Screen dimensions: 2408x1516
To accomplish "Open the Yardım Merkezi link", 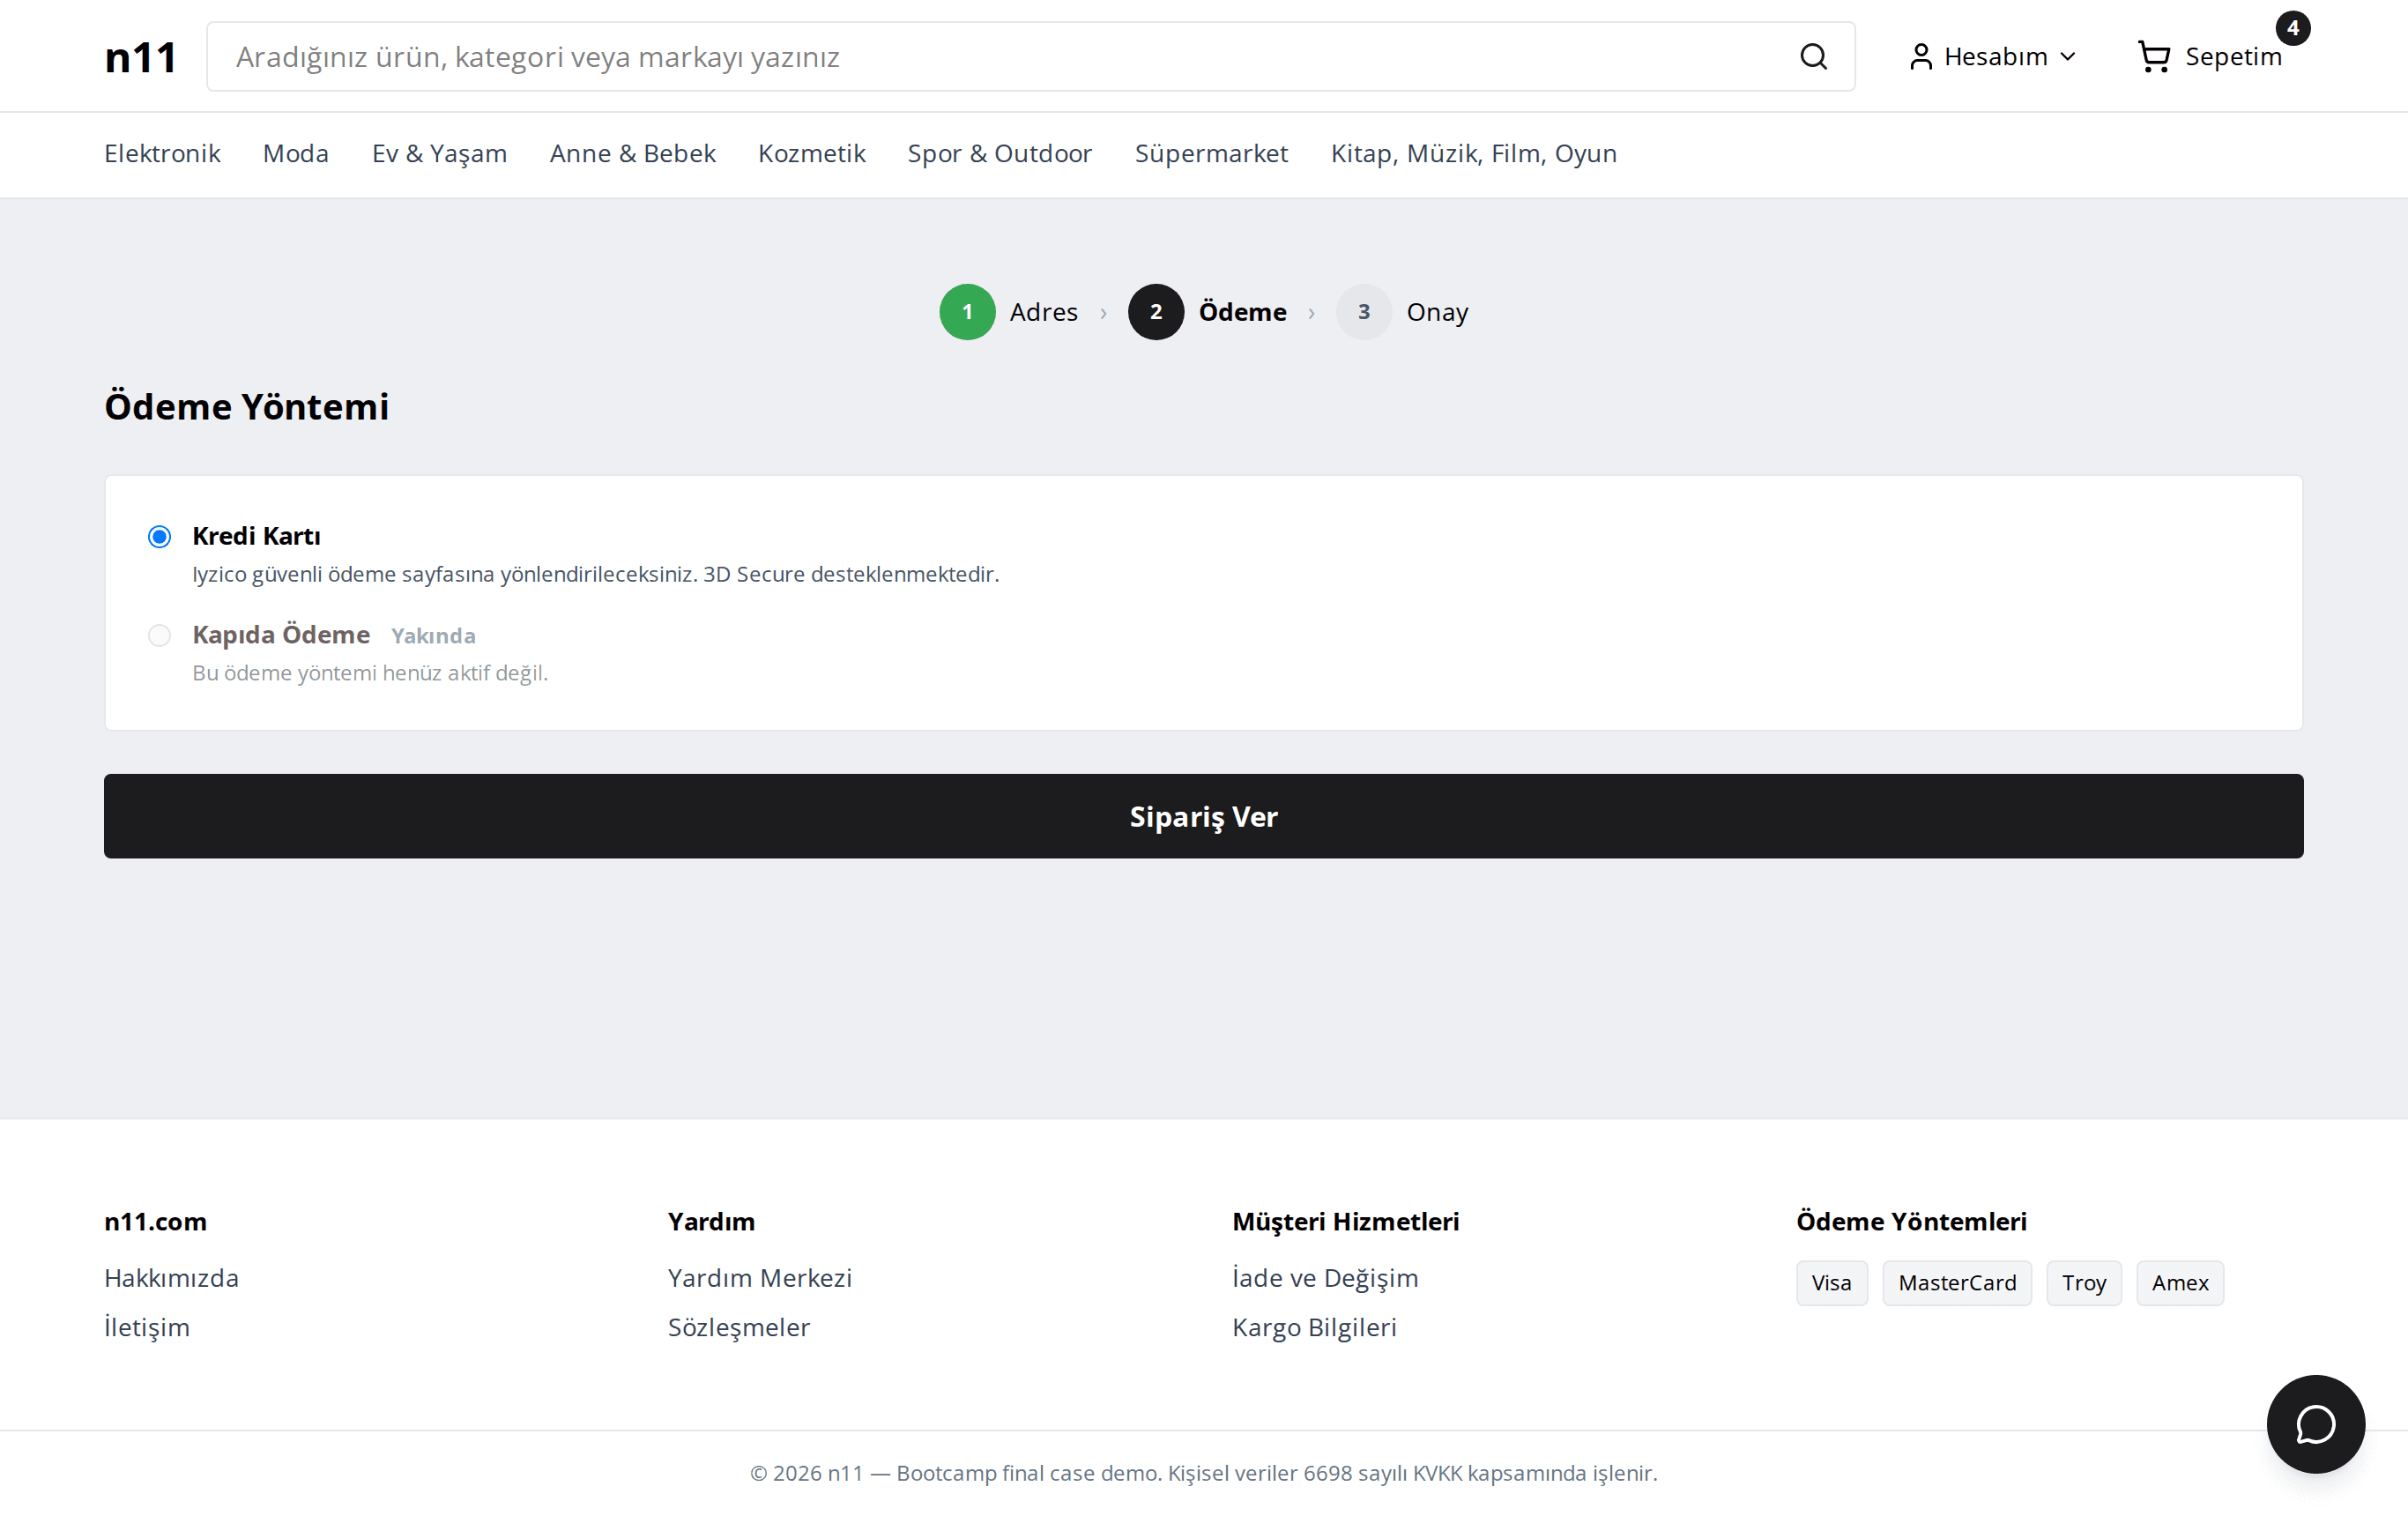I will coord(759,1277).
